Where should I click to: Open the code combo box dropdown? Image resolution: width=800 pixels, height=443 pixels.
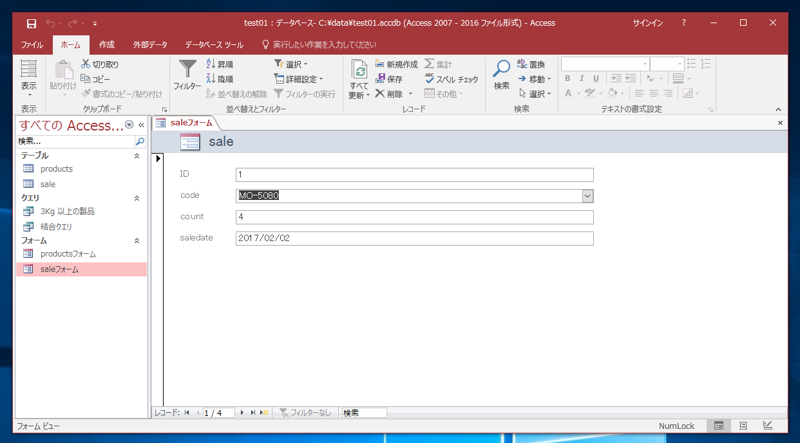pos(588,196)
